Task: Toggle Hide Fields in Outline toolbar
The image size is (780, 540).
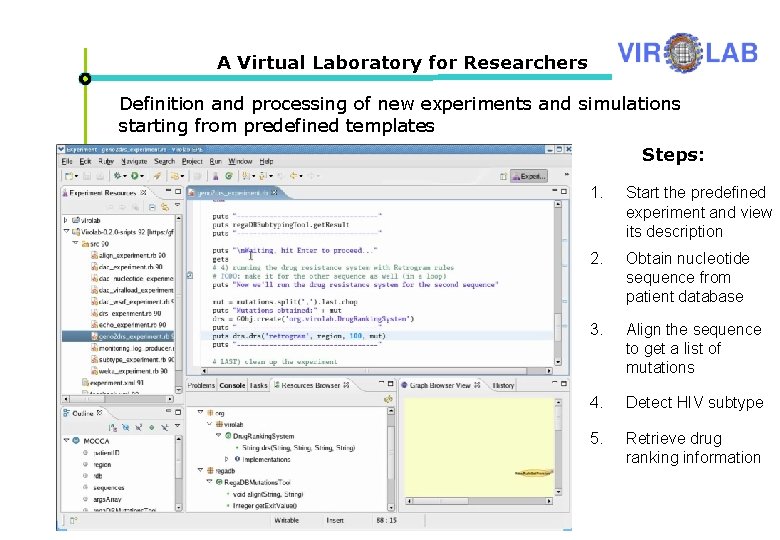Action: [126, 428]
